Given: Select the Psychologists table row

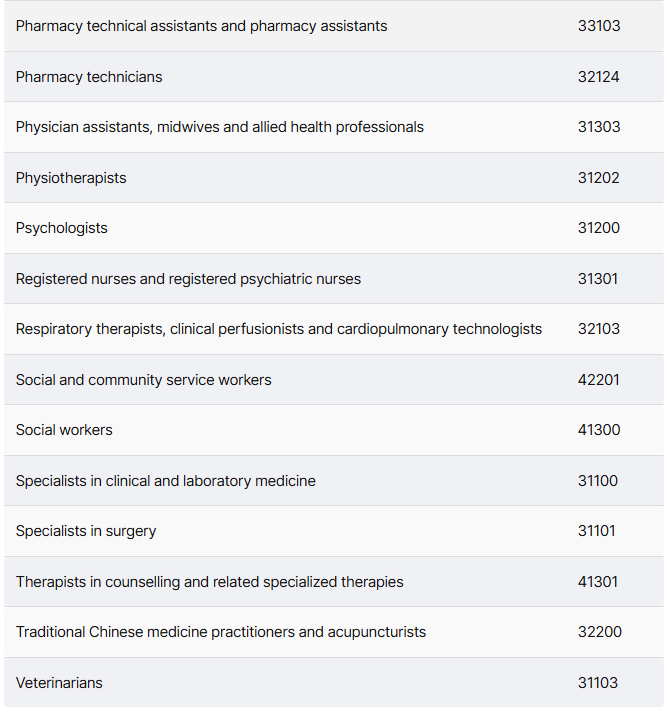Looking at the screenshot, I should 334,228.
